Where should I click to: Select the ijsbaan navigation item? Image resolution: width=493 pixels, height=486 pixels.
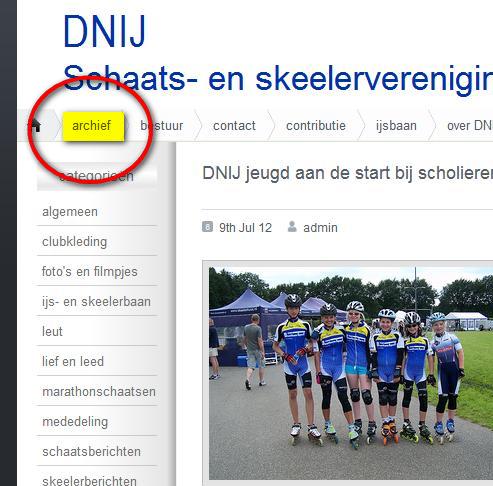click(x=396, y=126)
